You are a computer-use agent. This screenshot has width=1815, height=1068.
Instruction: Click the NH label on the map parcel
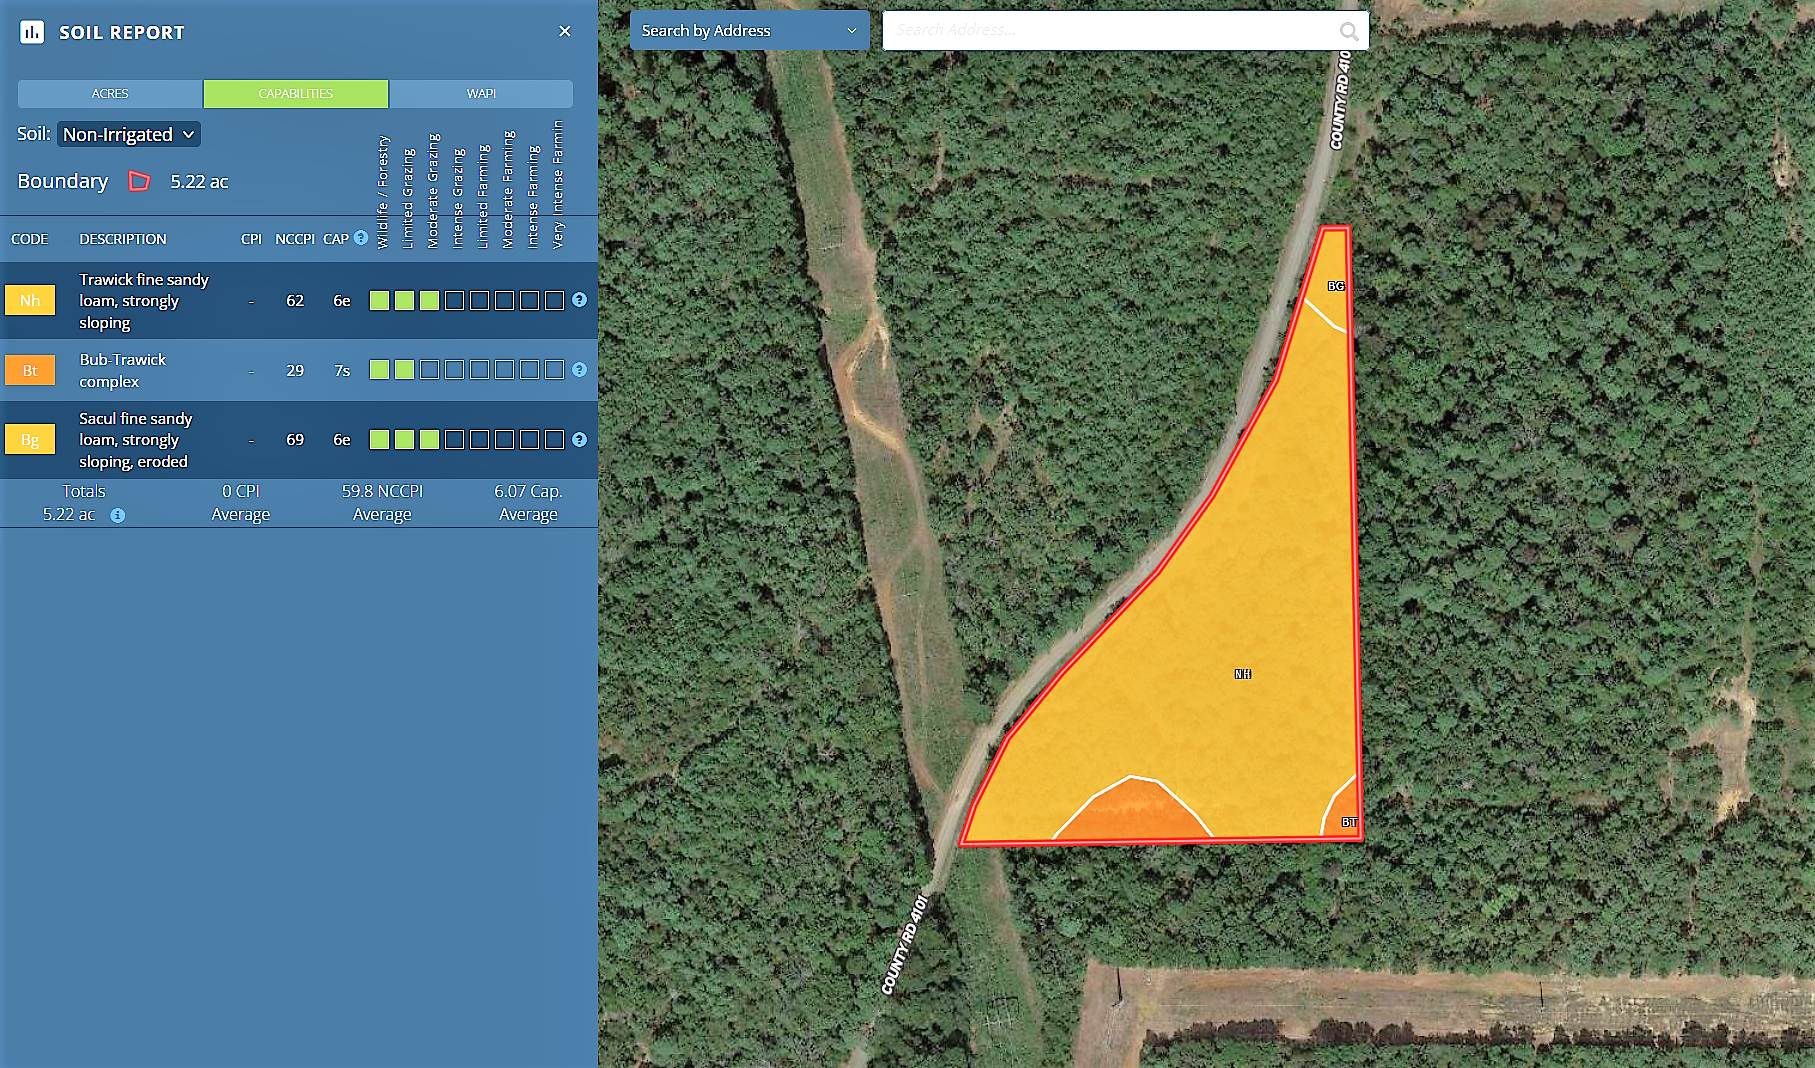tap(1243, 674)
